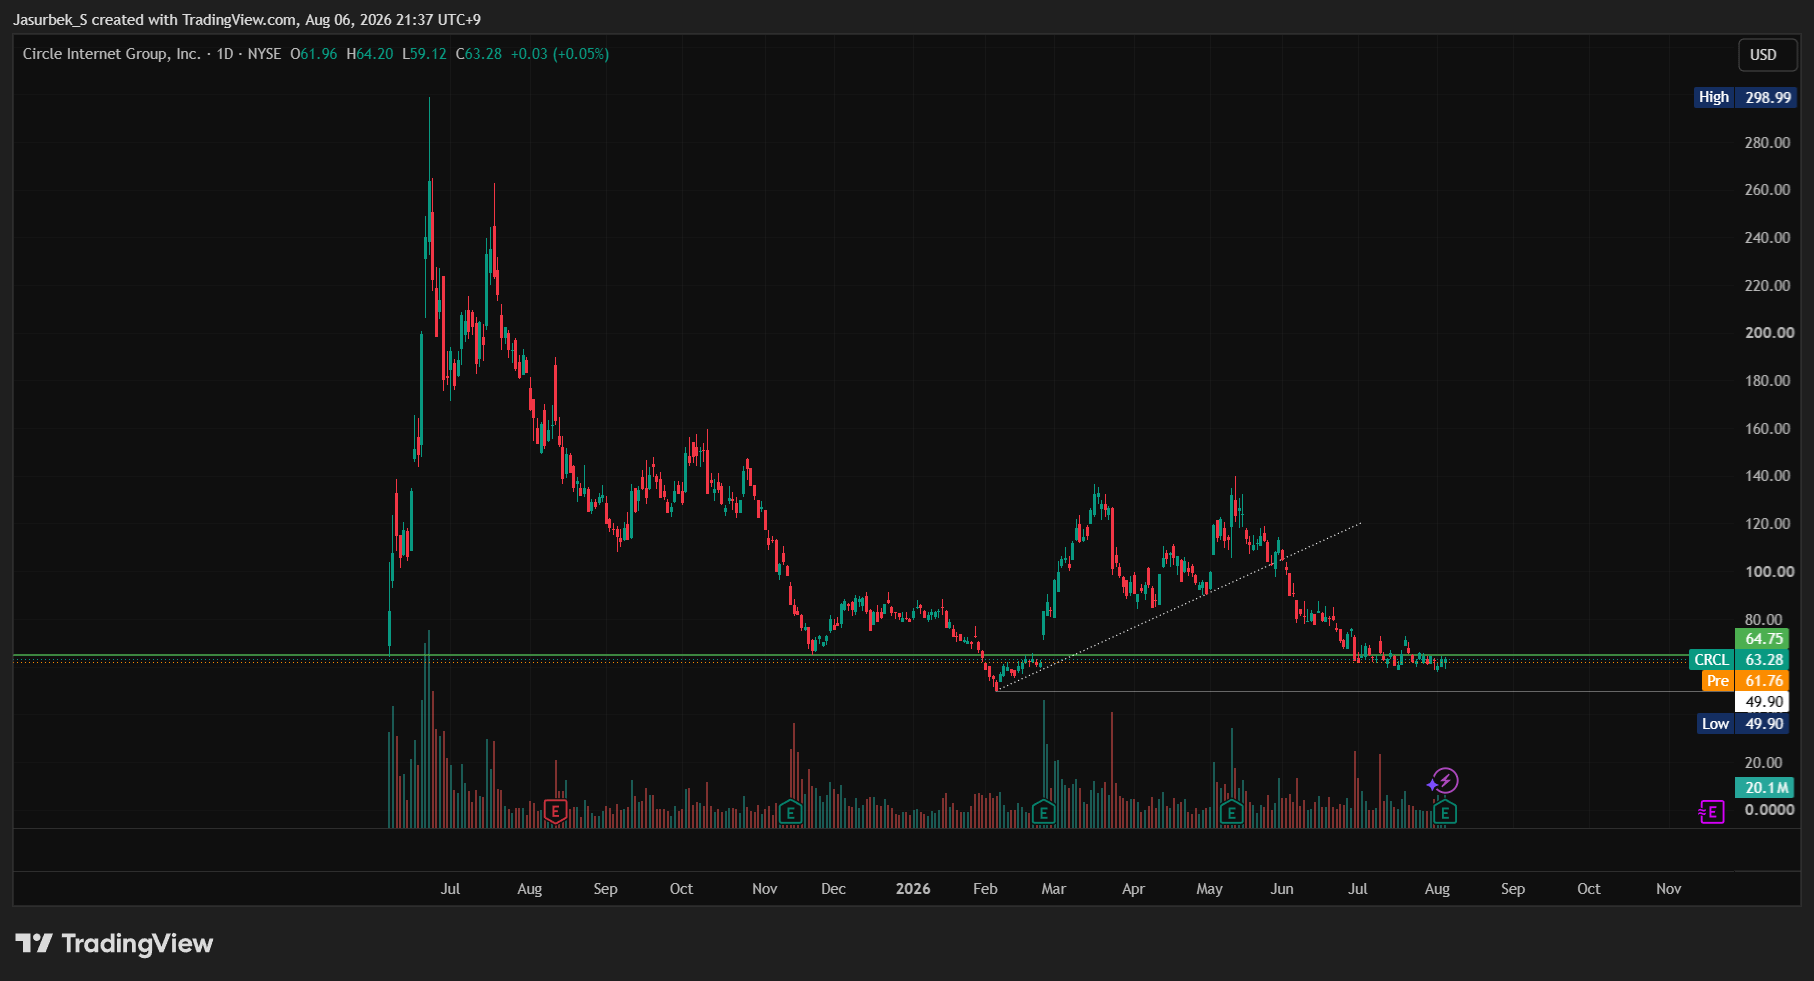Click the 100.00 price scale value

point(1769,572)
